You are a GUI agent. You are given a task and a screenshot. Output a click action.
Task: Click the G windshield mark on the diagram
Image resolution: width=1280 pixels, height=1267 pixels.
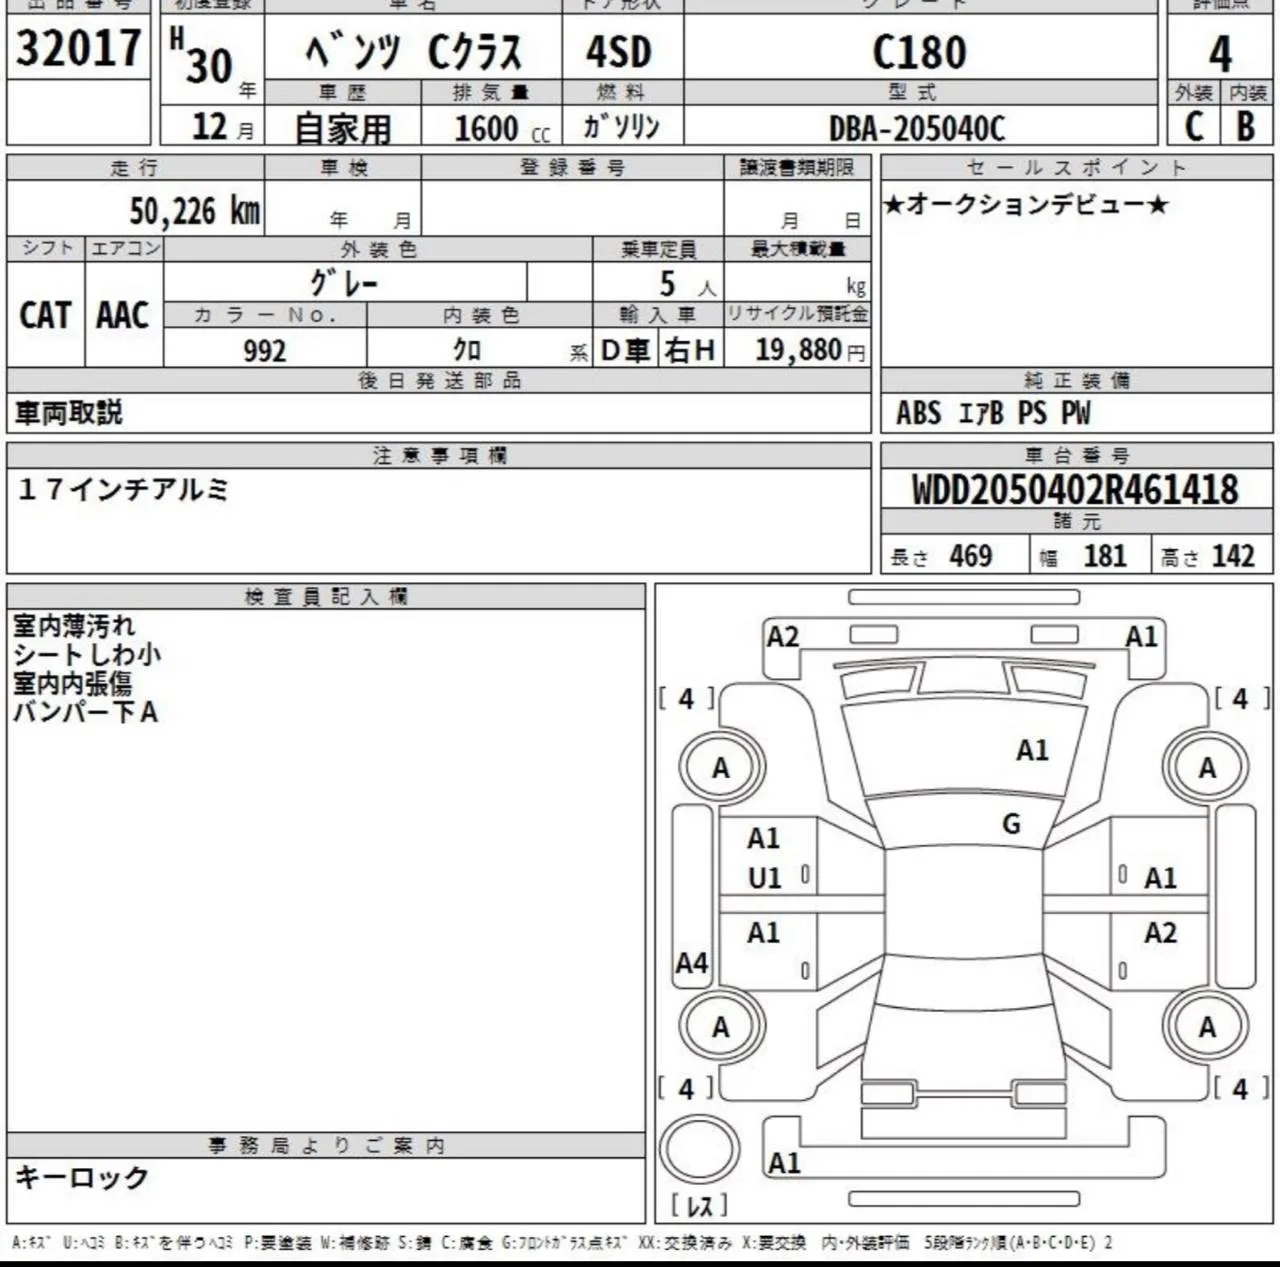[x=1011, y=824]
